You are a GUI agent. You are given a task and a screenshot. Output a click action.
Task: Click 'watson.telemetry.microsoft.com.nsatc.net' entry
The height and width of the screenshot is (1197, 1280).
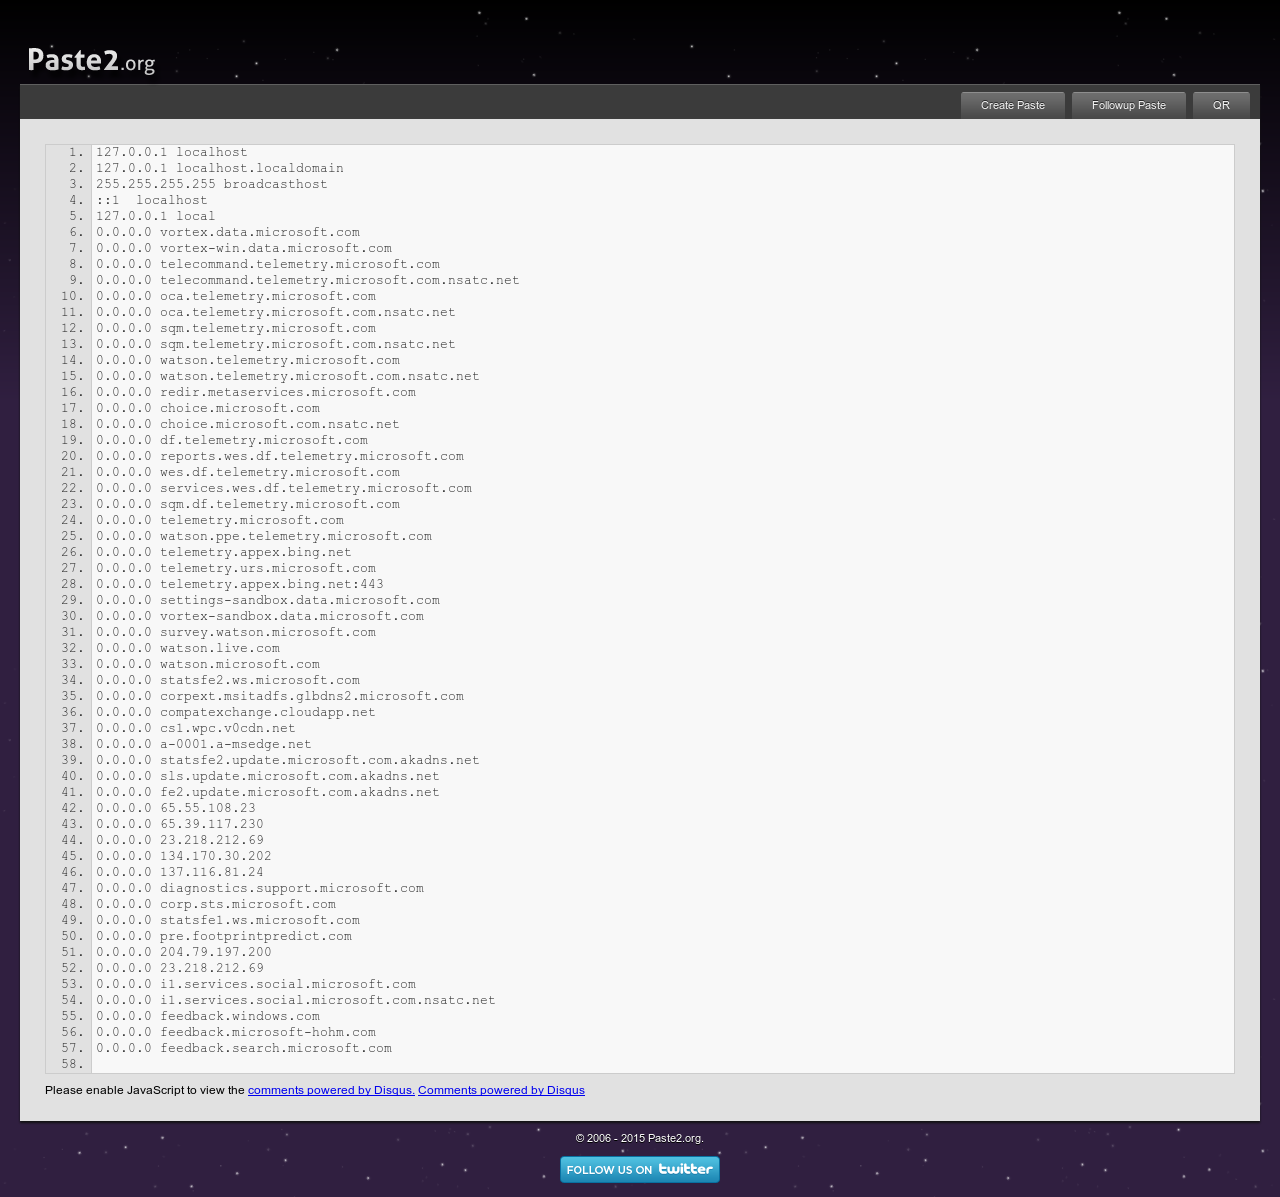tap(320, 376)
